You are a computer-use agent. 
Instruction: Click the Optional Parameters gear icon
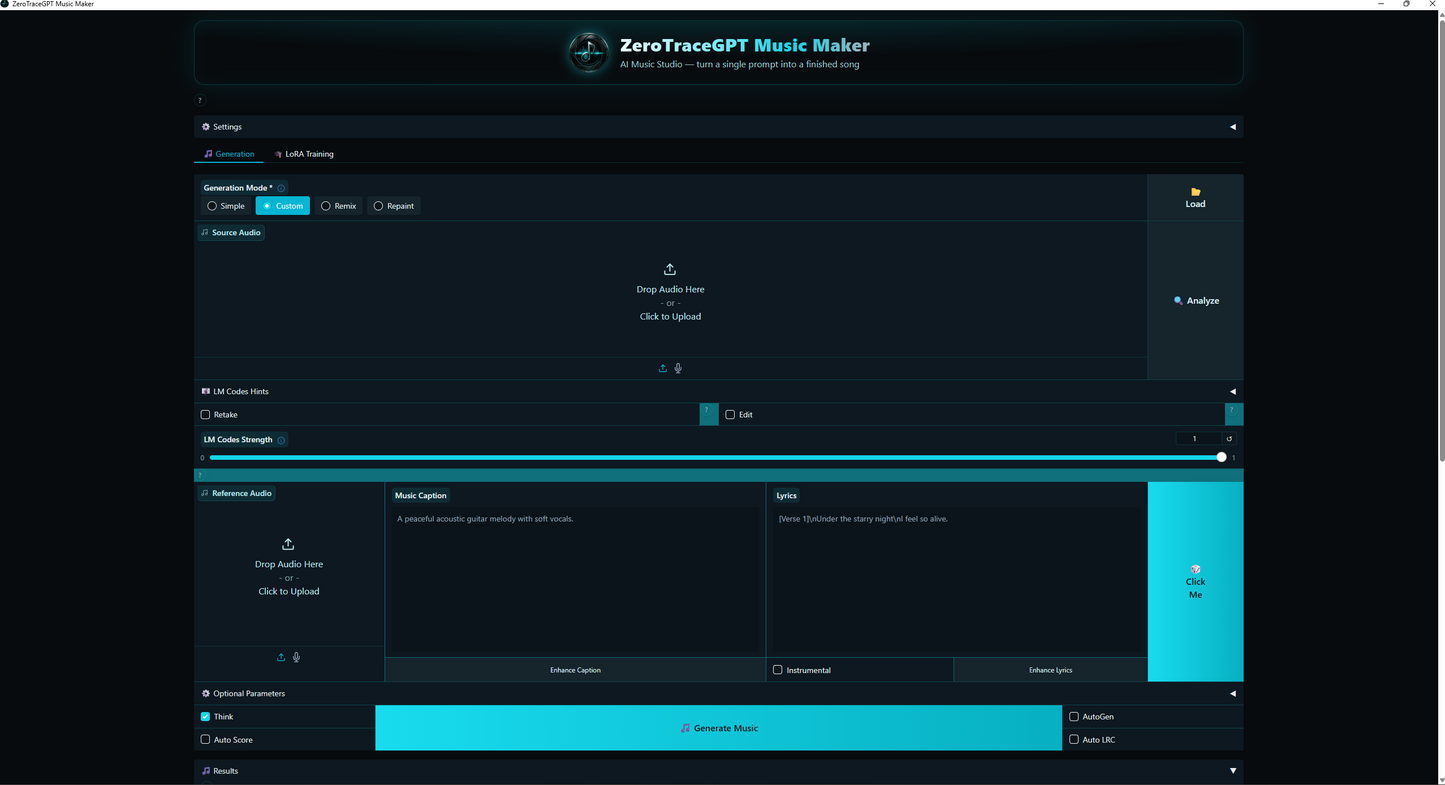(206, 693)
